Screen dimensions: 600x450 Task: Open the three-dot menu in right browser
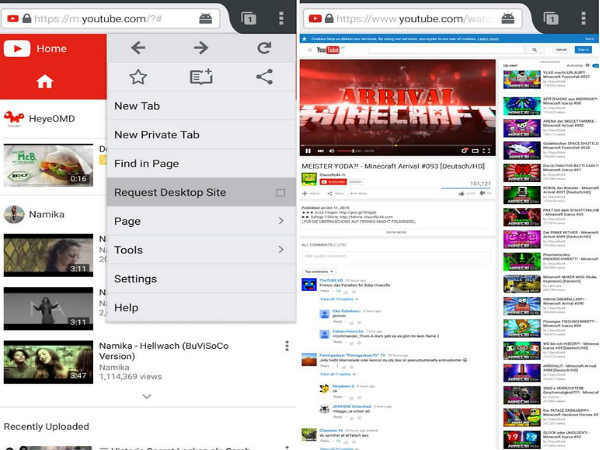point(584,18)
